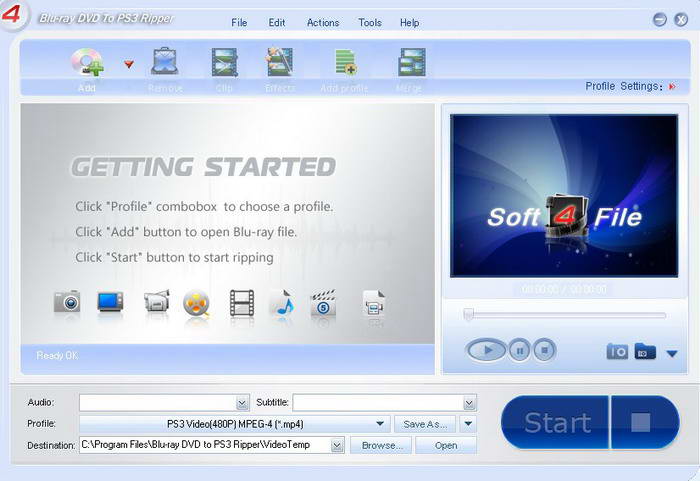Open the Subtitle dropdown
This screenshot has height=481, width=700.
click(x=469, y=403)
